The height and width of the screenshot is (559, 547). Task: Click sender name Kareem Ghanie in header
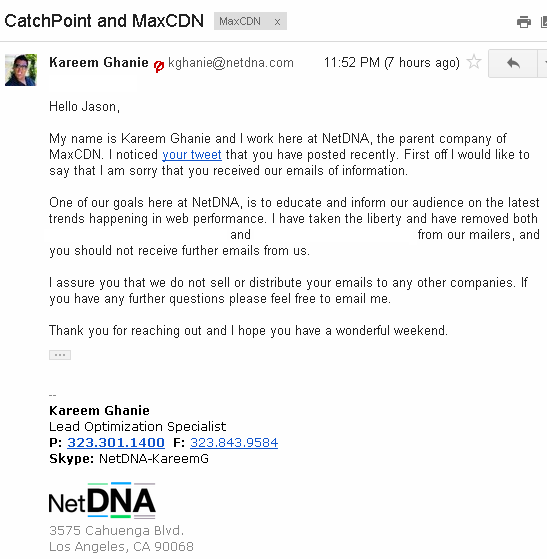point(99,62)
